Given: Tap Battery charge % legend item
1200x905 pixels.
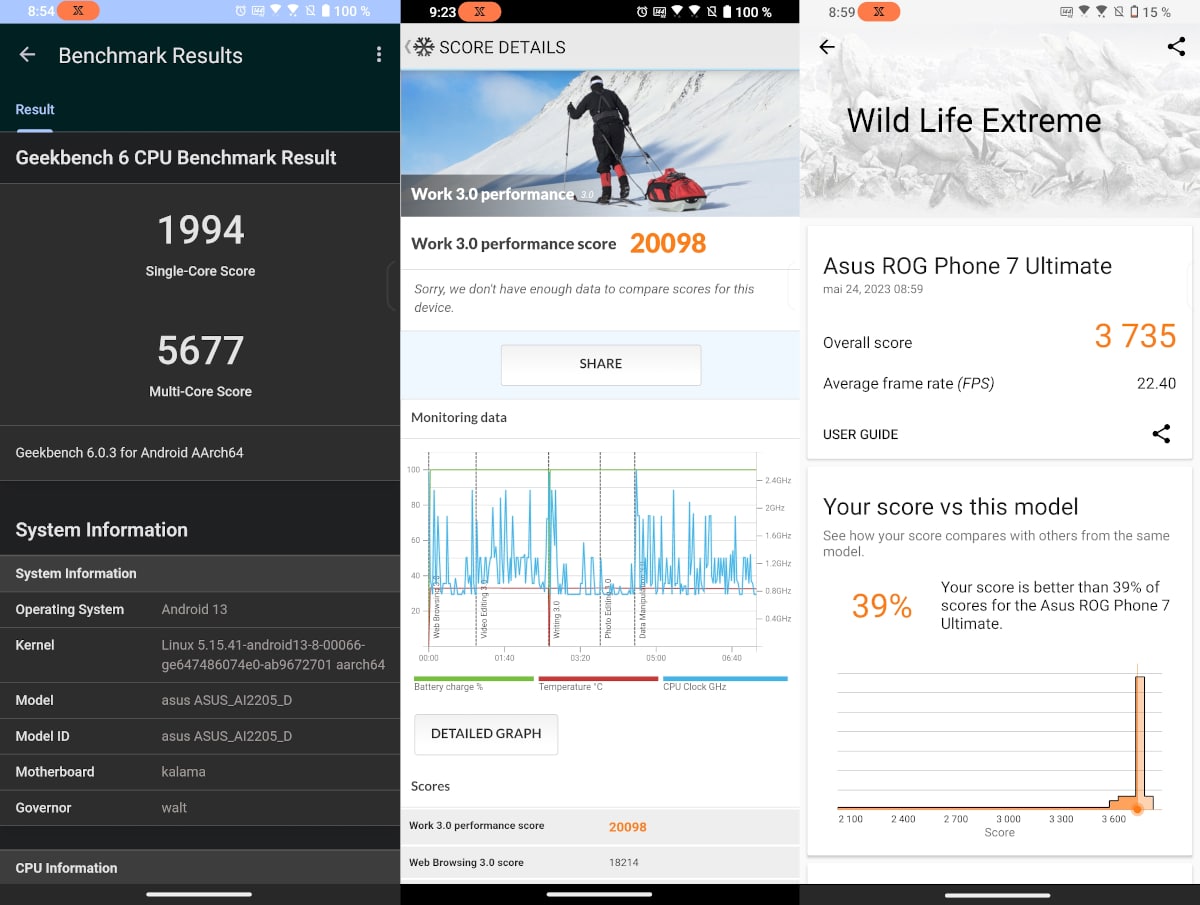Looking at the screenshot, I should [473, 684].
